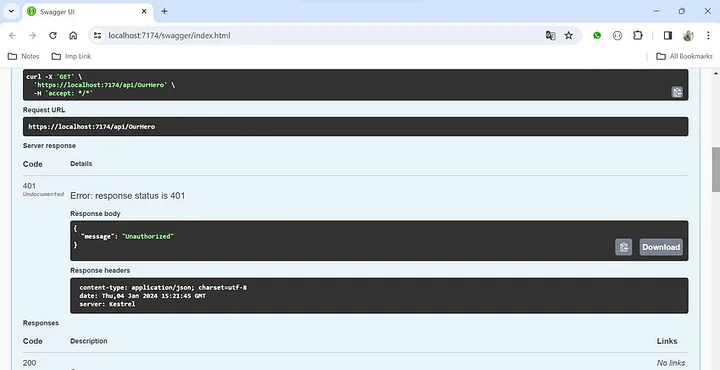This screenshot has height=370, width=720.
Task: Select the 'Unauthorized' message value
Action: 147,236
